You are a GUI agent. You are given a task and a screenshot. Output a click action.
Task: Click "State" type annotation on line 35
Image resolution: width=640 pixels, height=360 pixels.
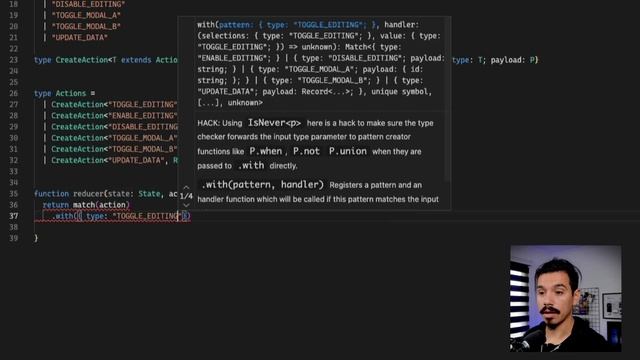point(149,193)
